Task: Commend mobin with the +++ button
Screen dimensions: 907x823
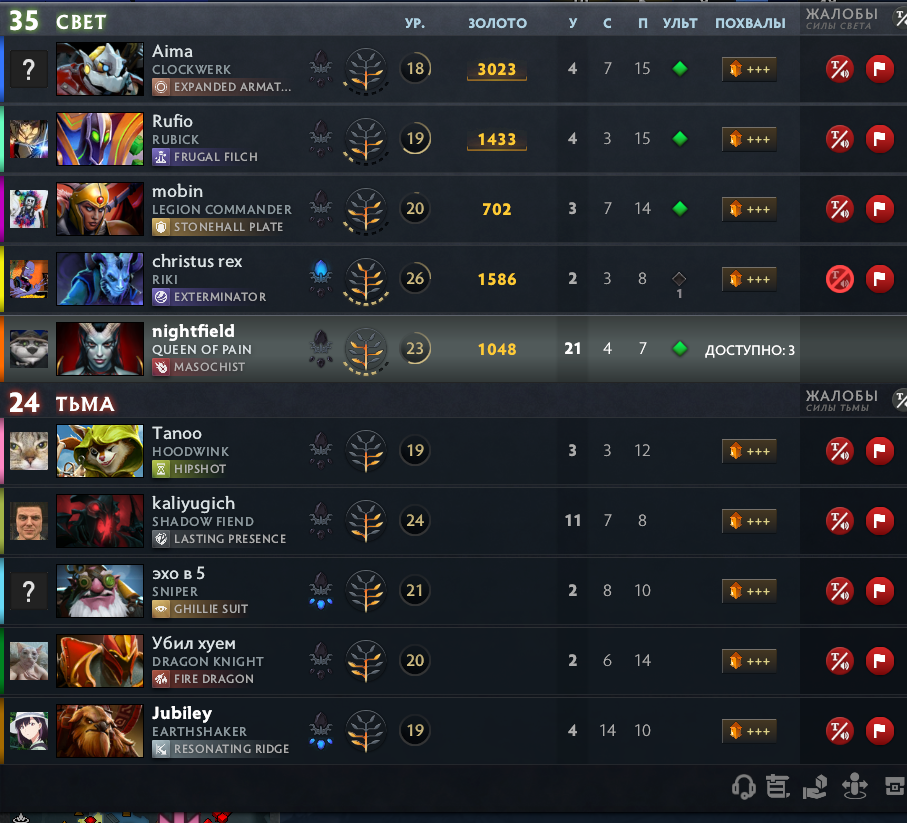Action: point(749,209)
